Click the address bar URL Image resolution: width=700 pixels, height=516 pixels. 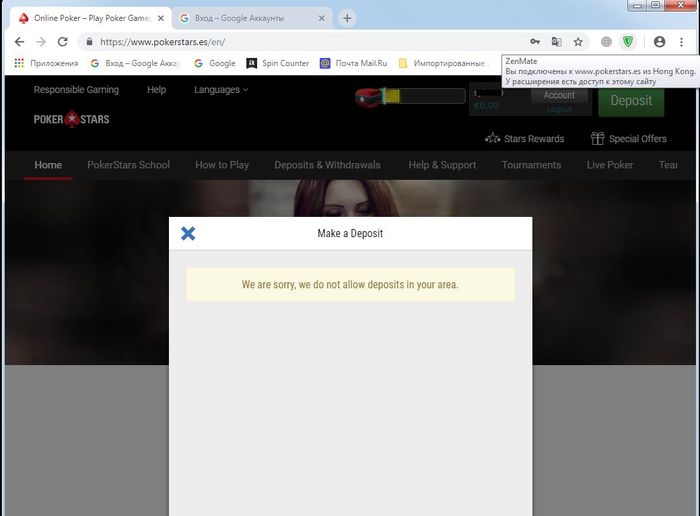coord(162,42)
